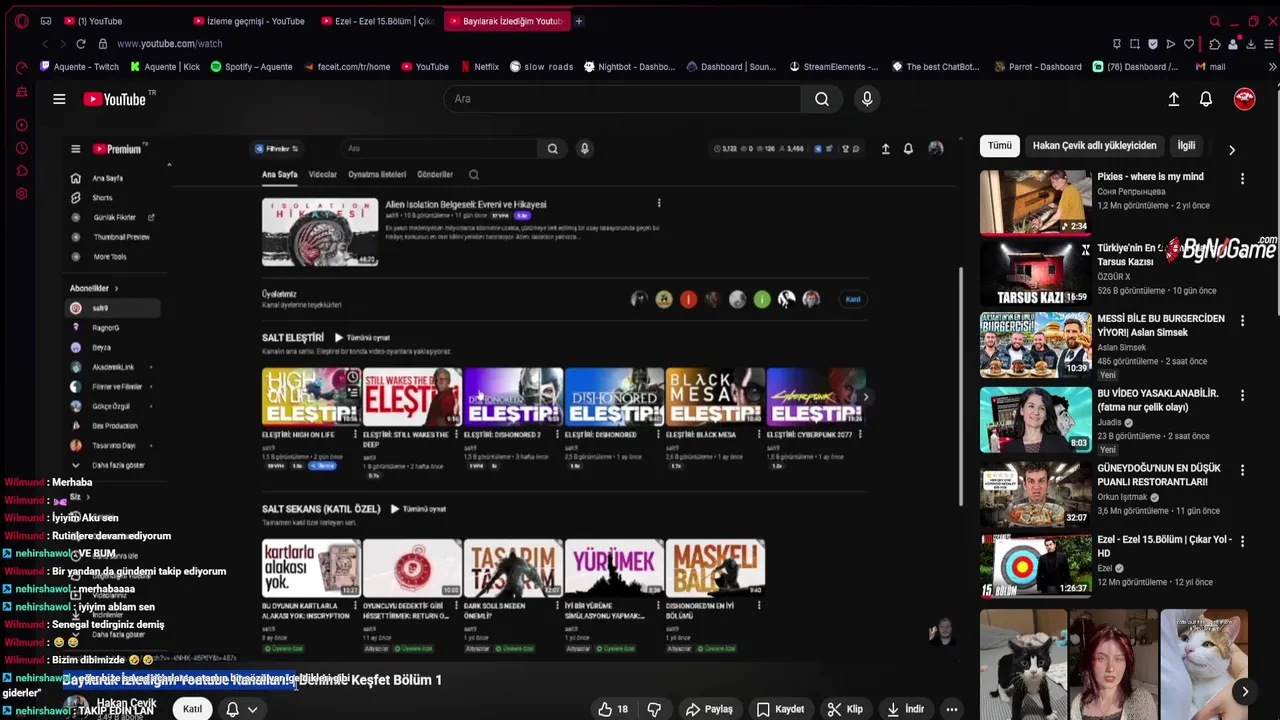The width and height of the screenshot is (1280, 720).
Task: Open the YouTube guide hamburger menu
Action: [x=59, y=99]
